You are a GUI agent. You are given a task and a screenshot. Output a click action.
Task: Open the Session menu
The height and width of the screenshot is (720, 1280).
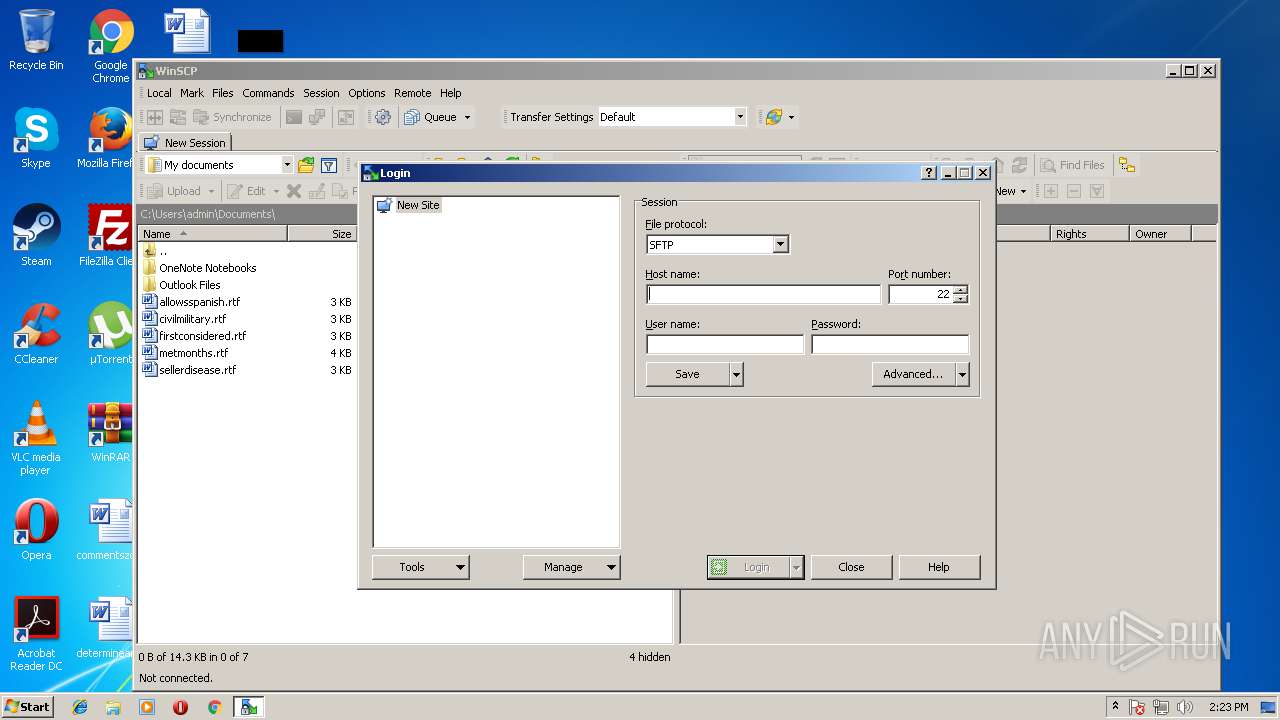click(x=321, y=93)
